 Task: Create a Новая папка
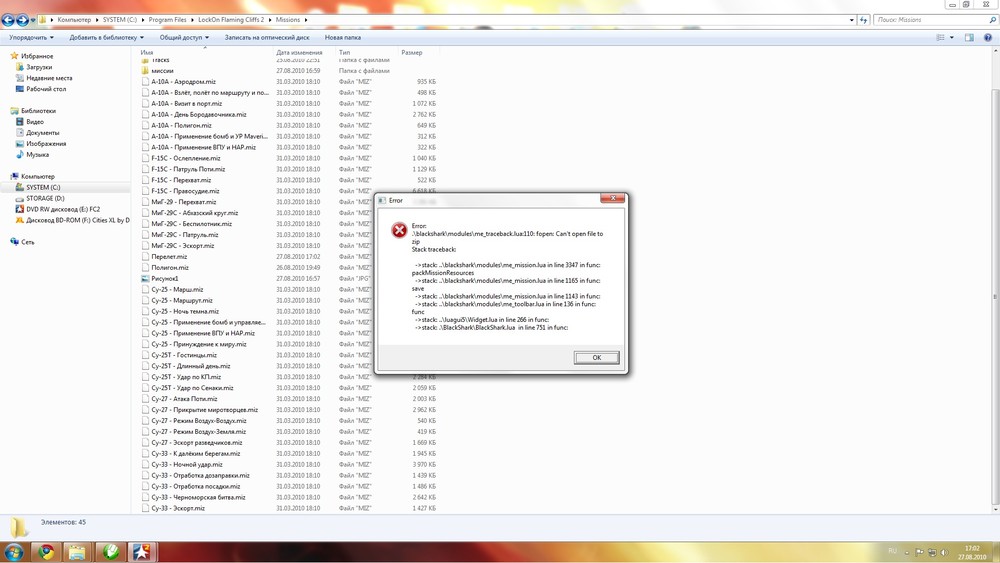pyautogui.click(x=342, y=38)
